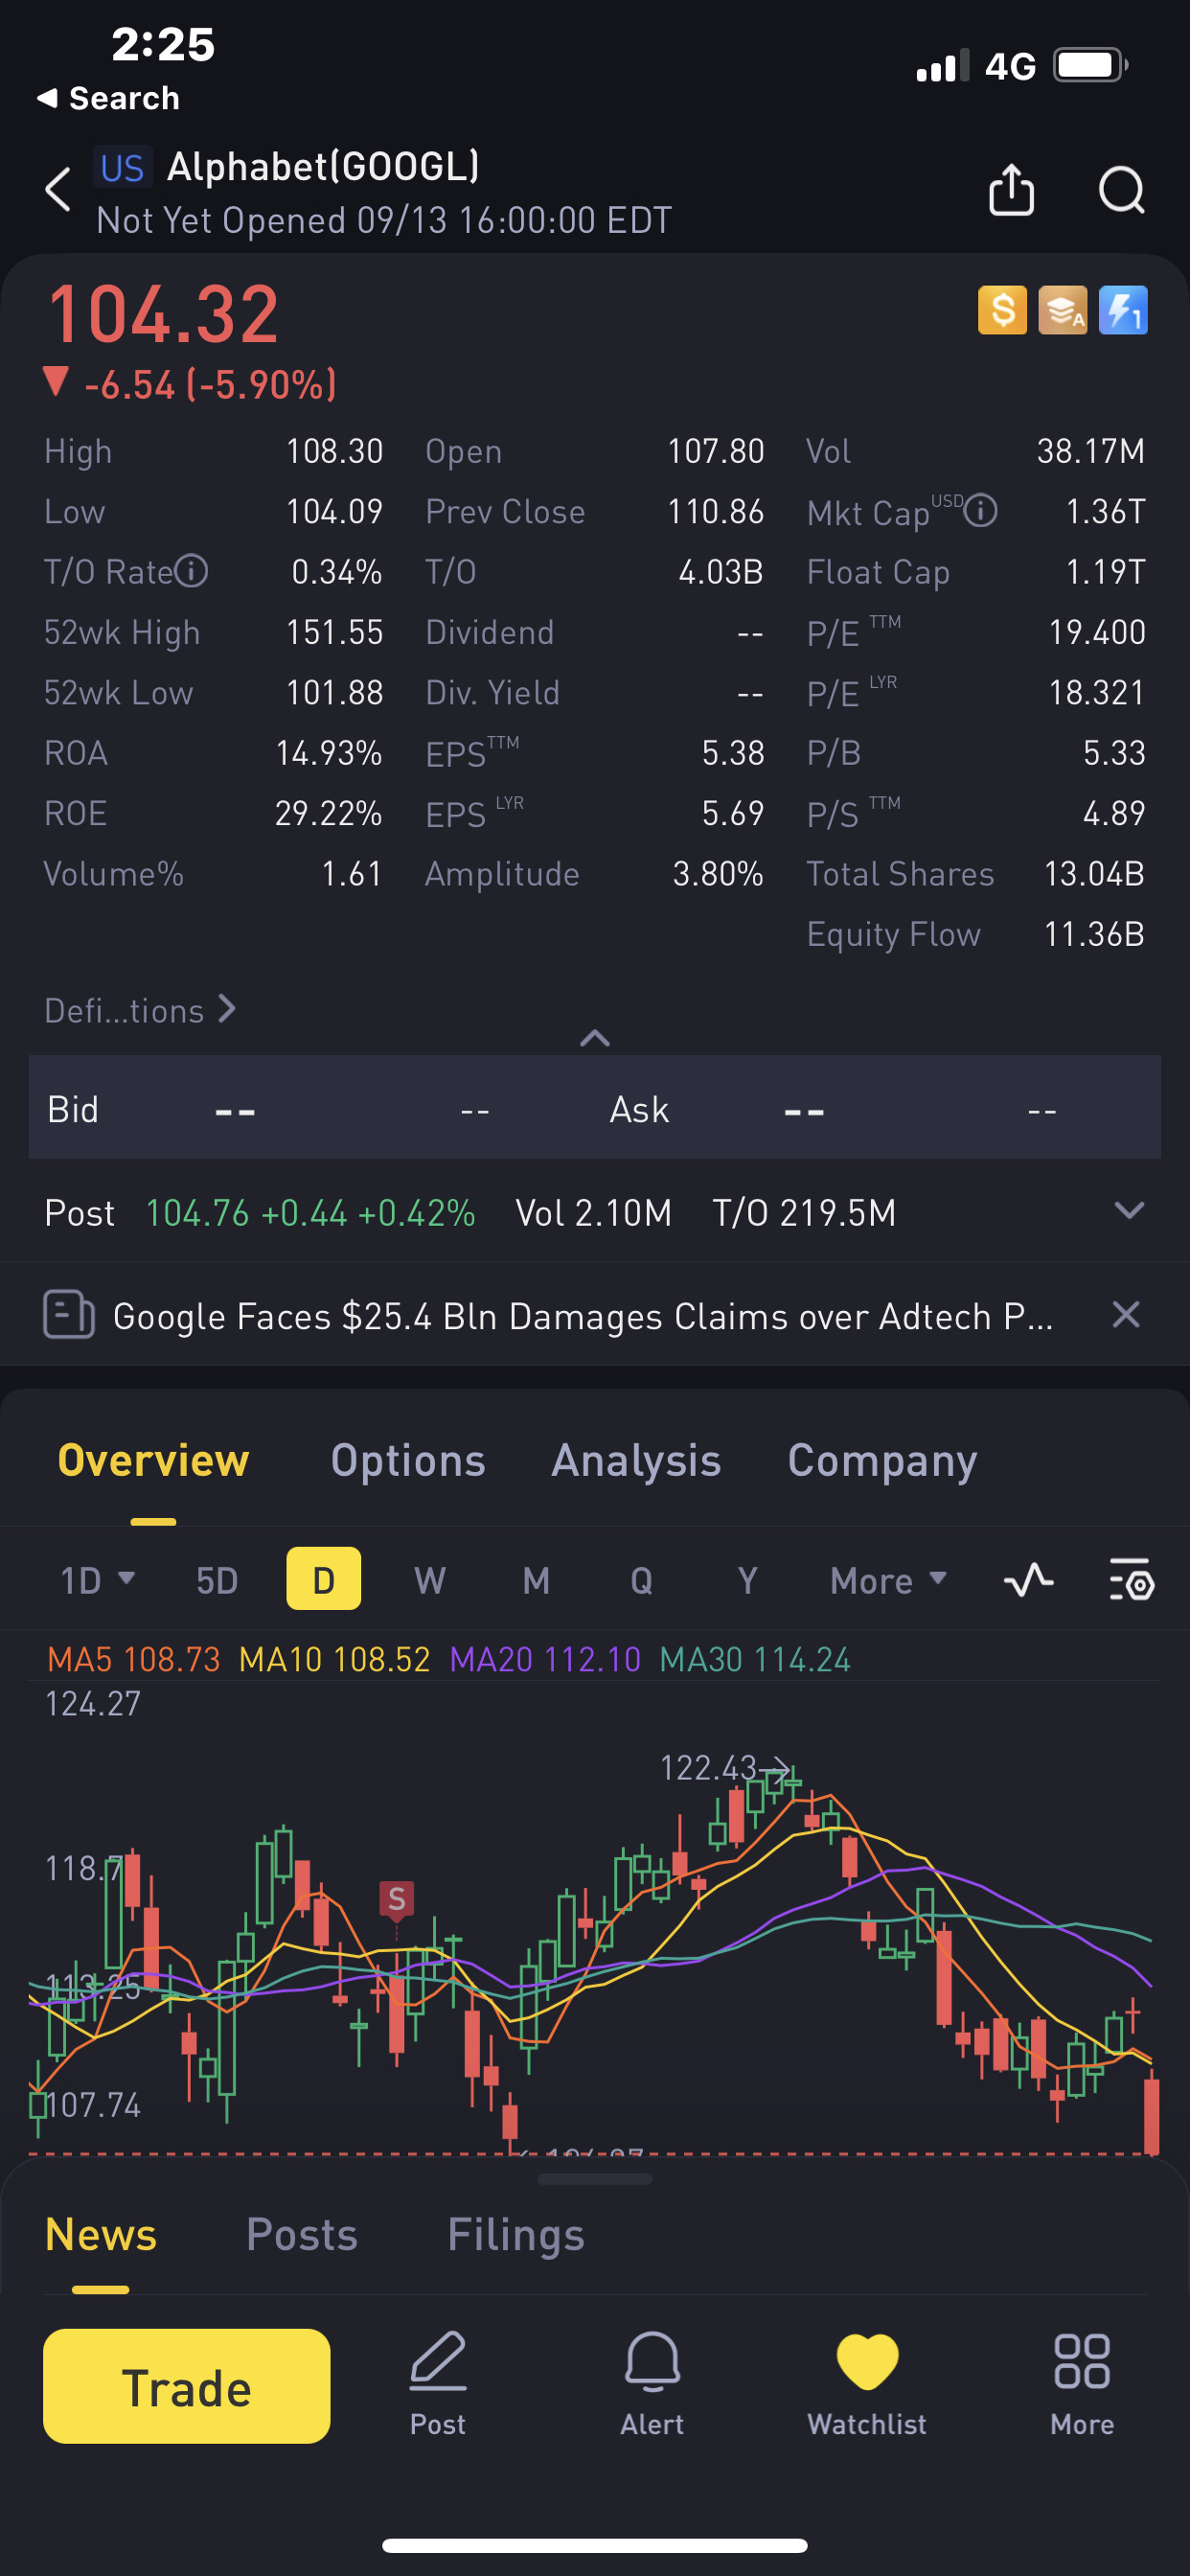Expand the Post market row chevron

tap(1129, 1211)
